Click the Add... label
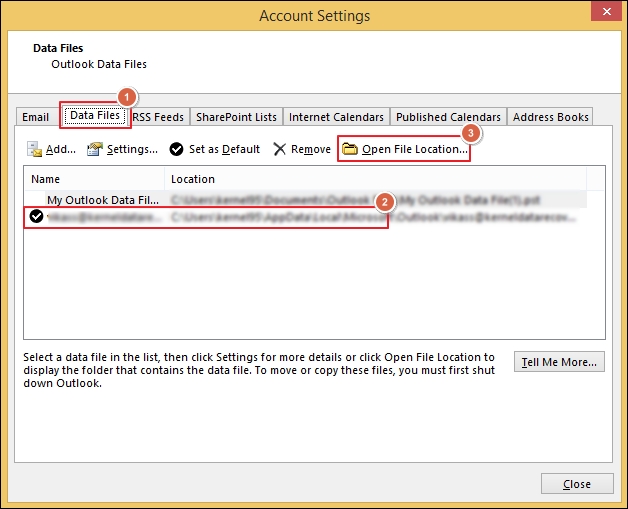 (x=60, y=149)
